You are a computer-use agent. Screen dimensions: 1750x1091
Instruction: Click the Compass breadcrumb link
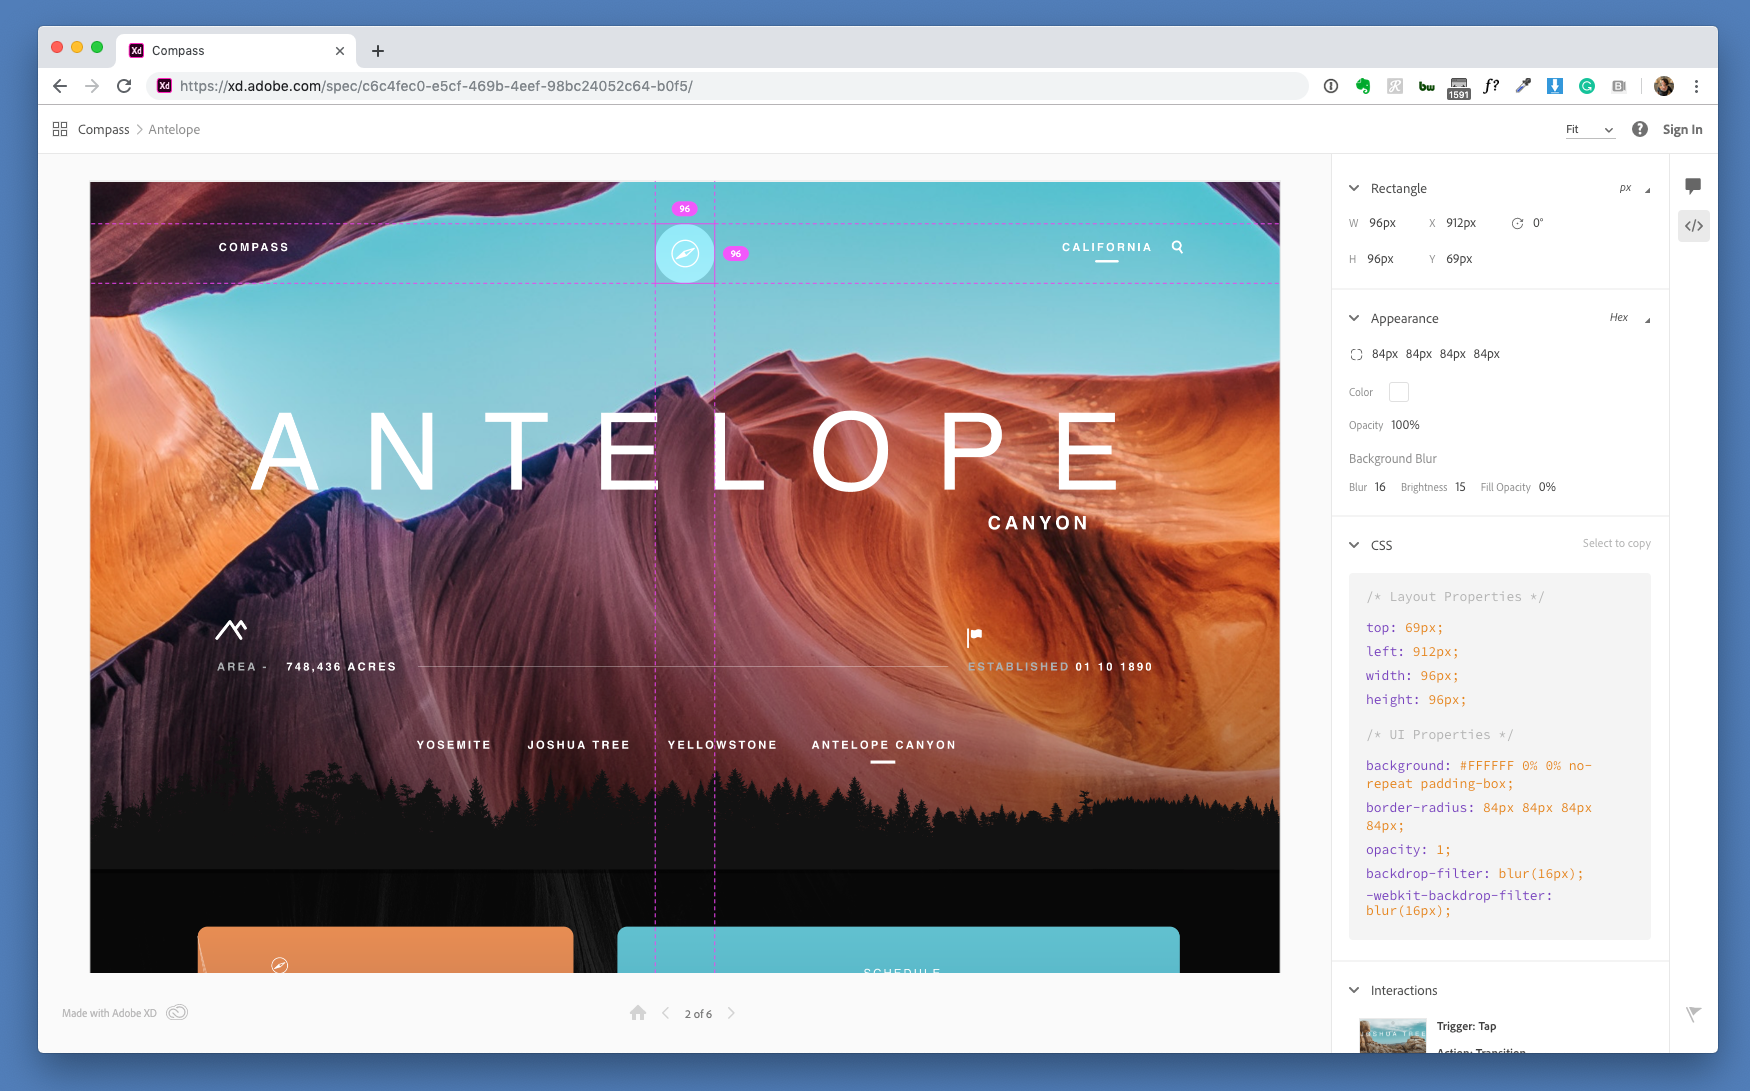pos(104,129)
